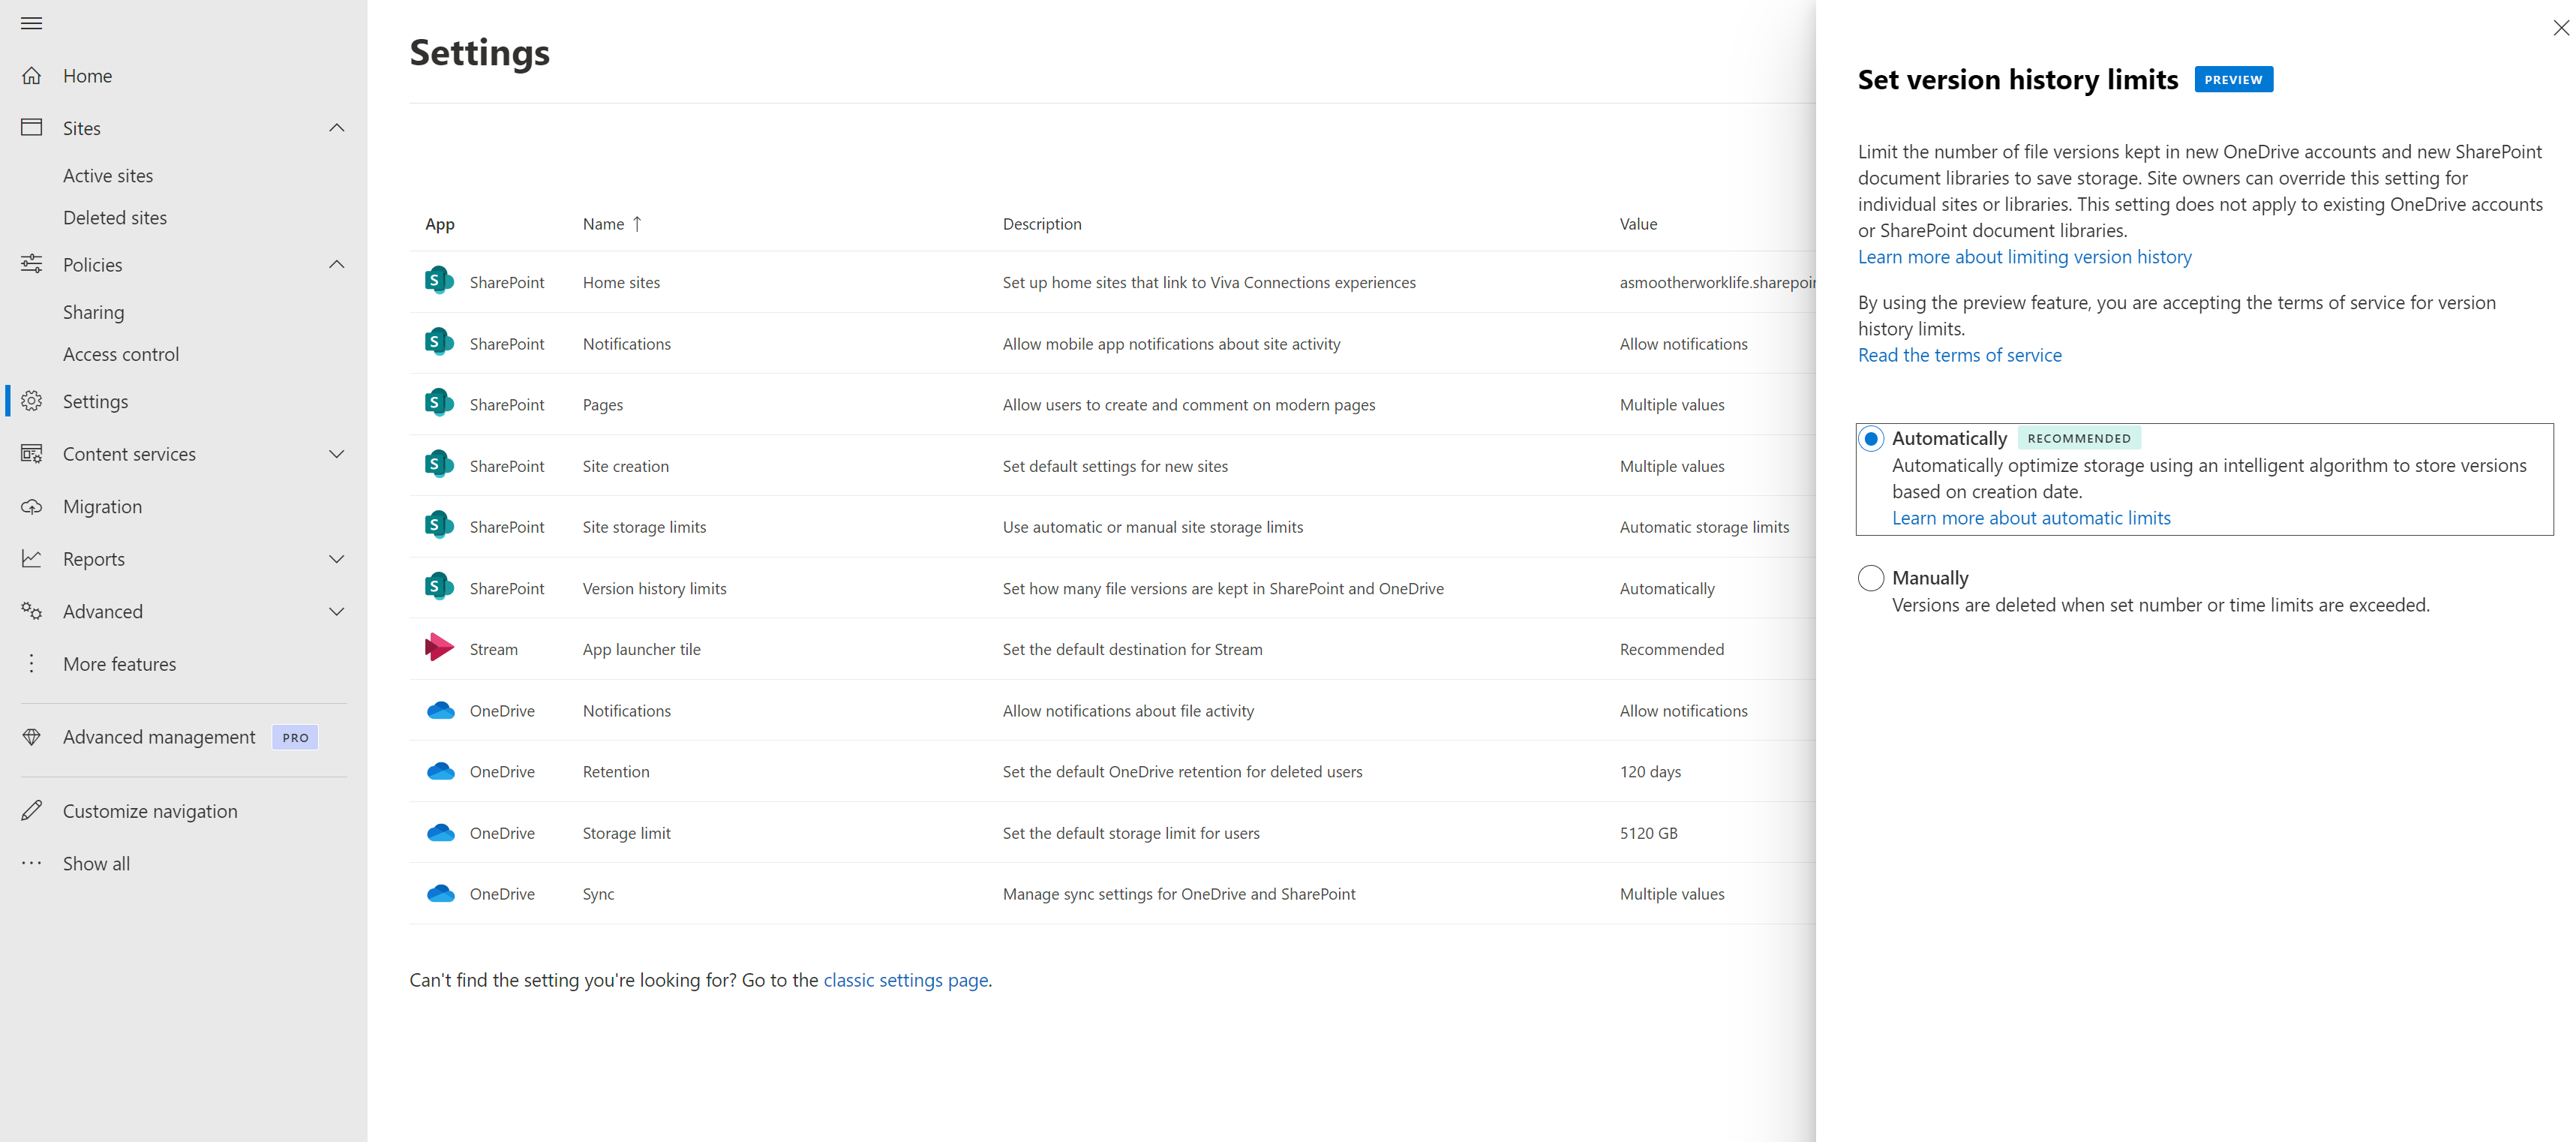
Task: Open Learn more about limiting version history
Action: point(2024,257)
